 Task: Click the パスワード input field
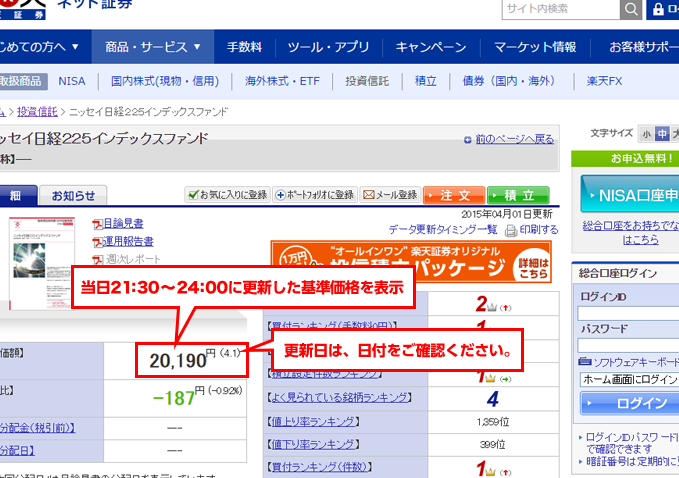point(628,346)
